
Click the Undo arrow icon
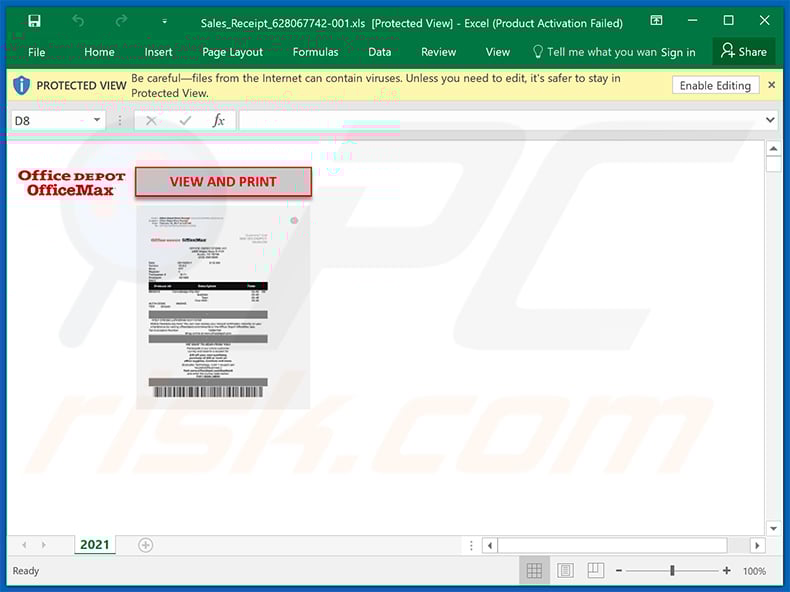click(78, 21)
